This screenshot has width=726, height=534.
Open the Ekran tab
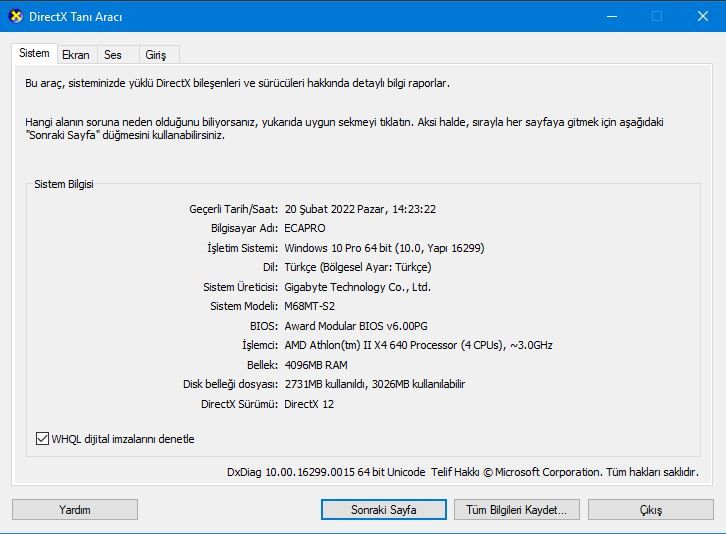[76, 55]
